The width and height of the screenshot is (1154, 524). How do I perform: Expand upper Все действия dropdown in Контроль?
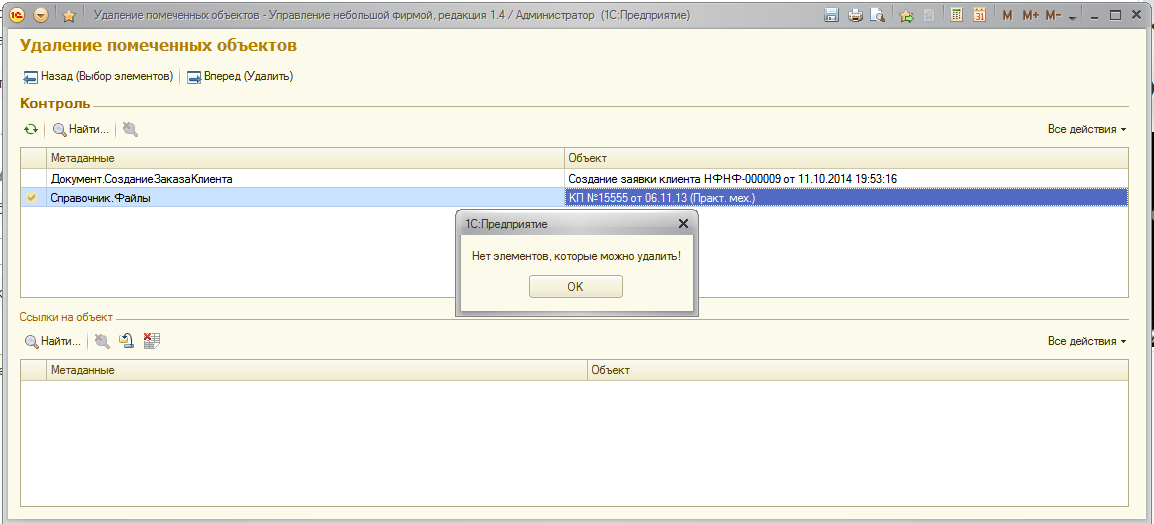[x=1086, y=130]
